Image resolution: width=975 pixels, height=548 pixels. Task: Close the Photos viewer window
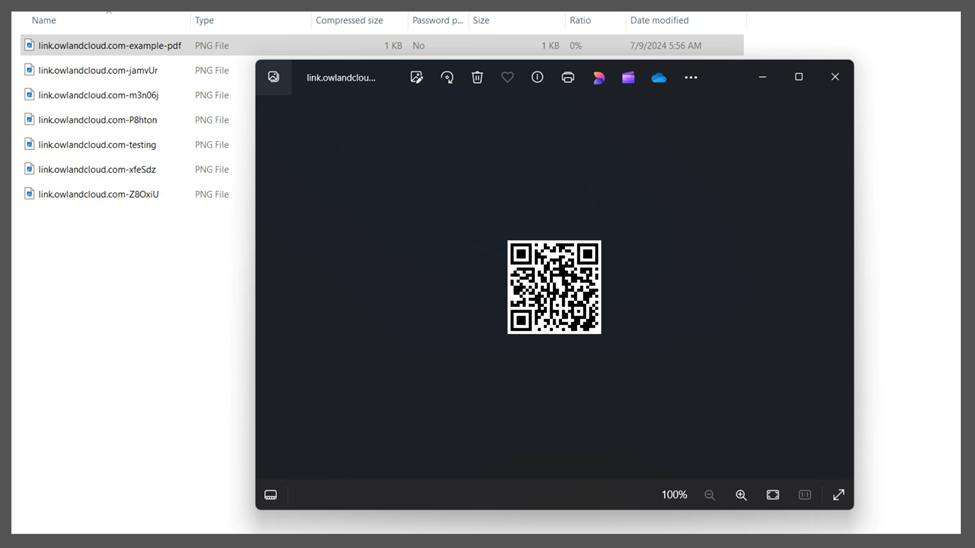[x=835, y=77]
